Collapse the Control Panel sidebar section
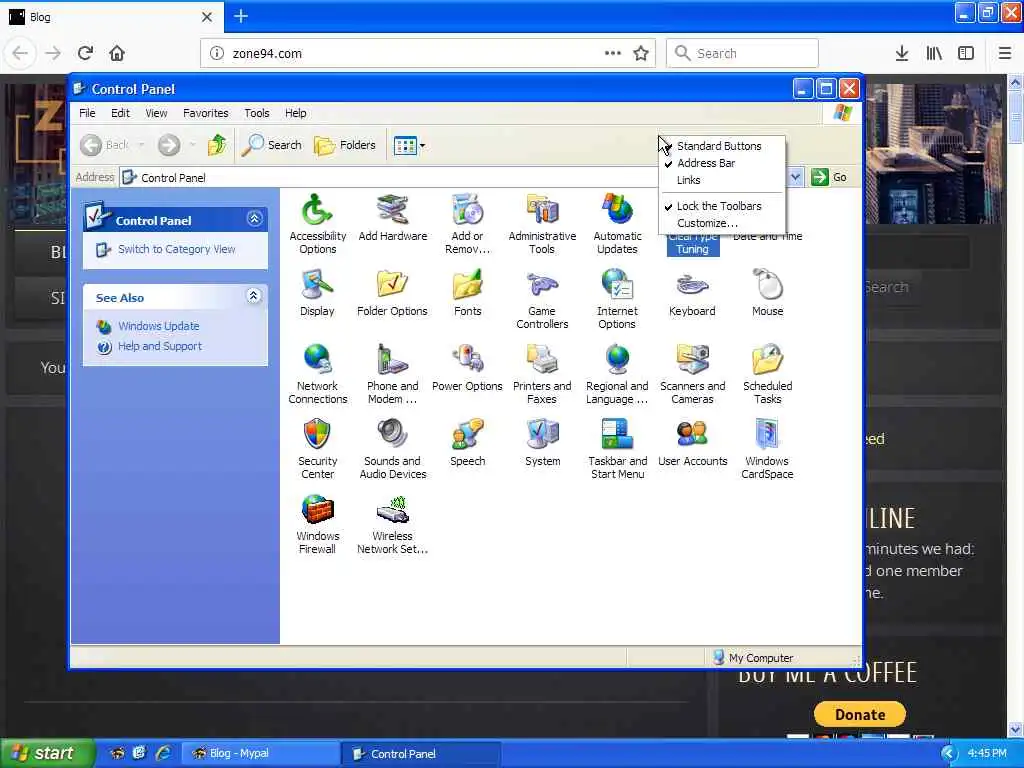 point(255,219)
